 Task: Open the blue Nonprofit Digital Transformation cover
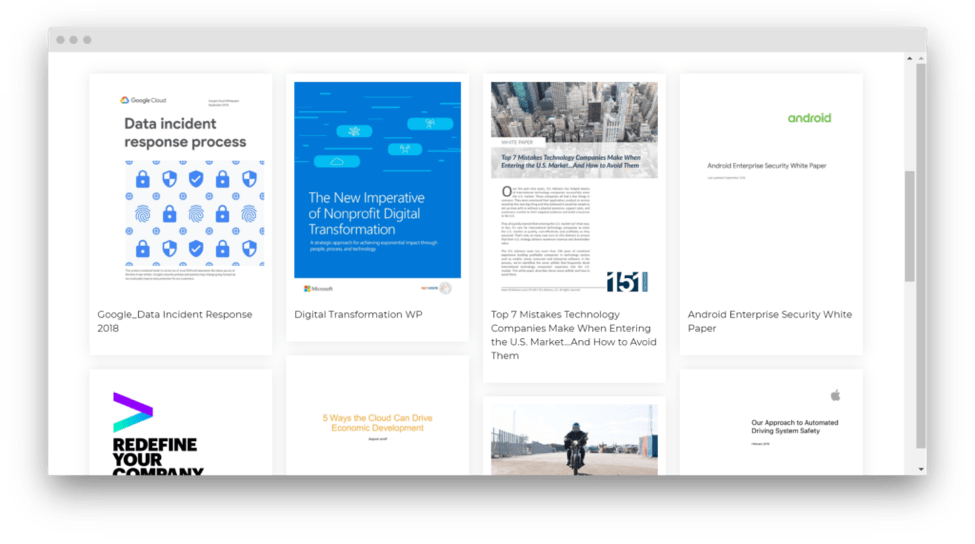tap(377, 180)
